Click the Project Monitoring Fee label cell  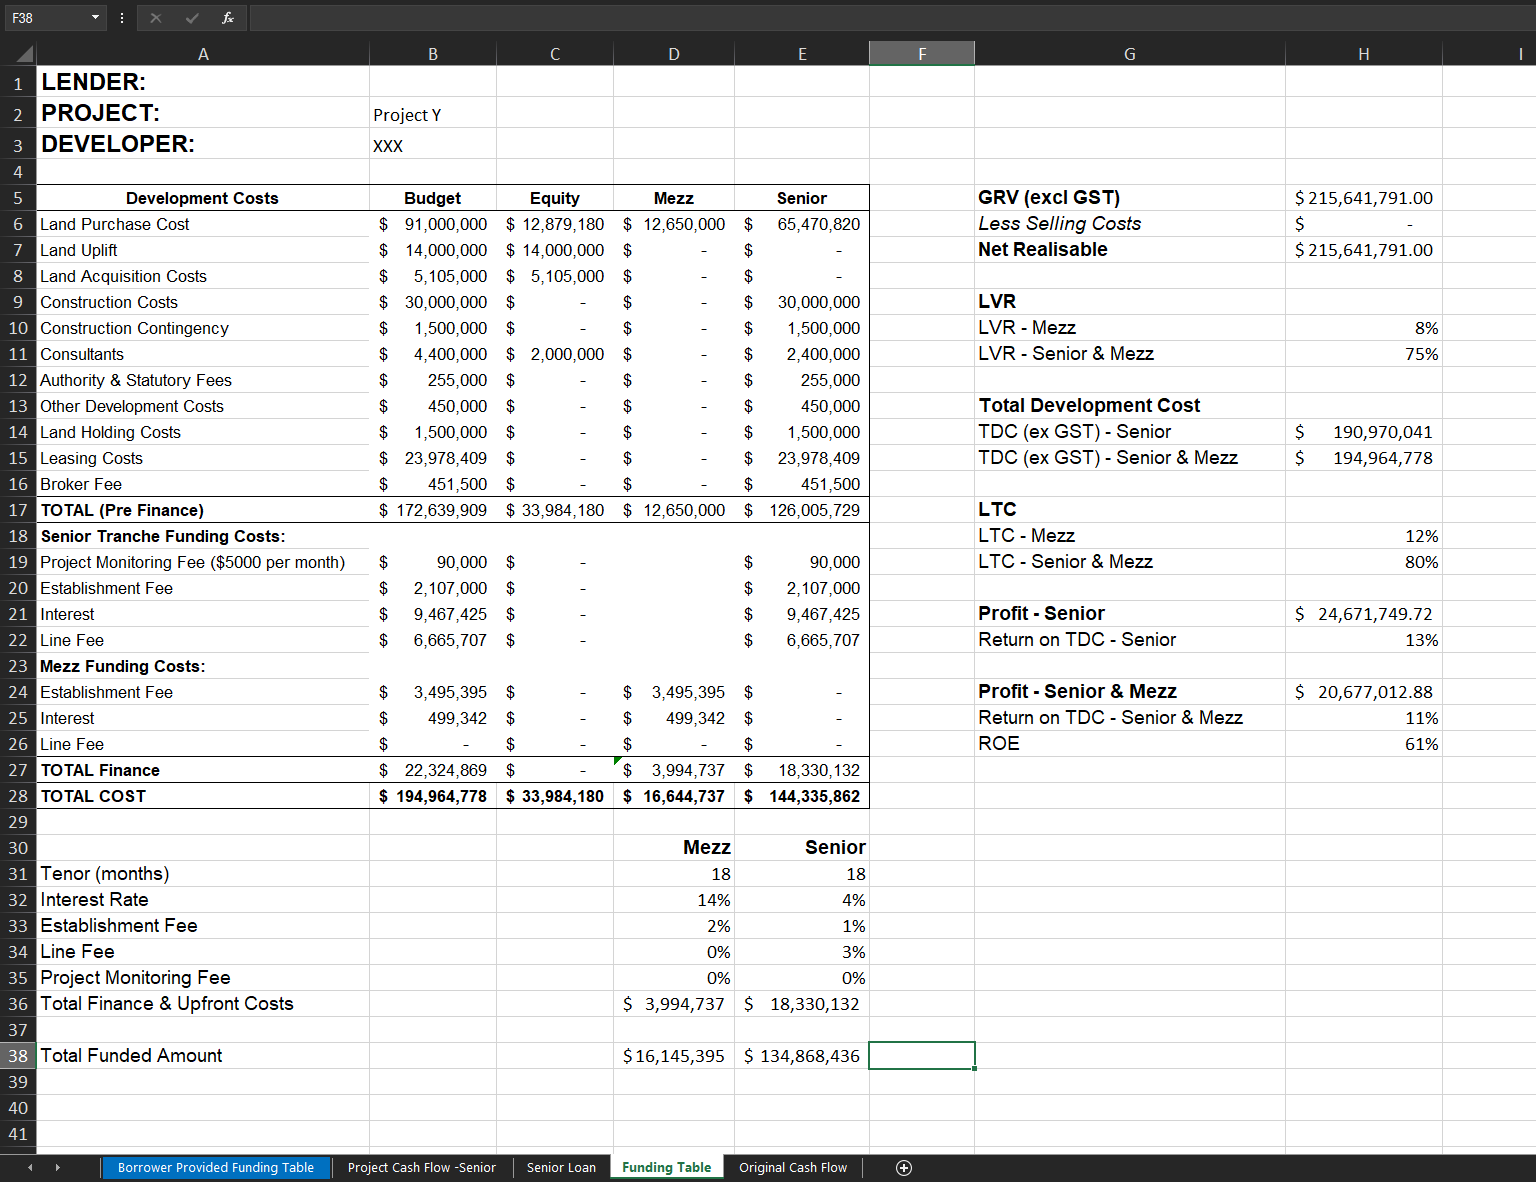point(203,562)
